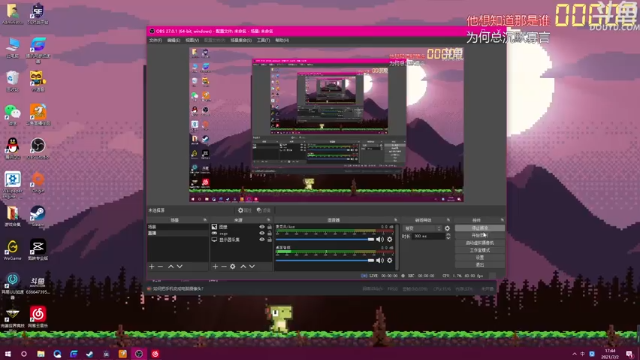Image resolution: width=640 pixels, height=360 pixels.
Task: Open transition properties gear icon
Action: click(x=447, y=229)
